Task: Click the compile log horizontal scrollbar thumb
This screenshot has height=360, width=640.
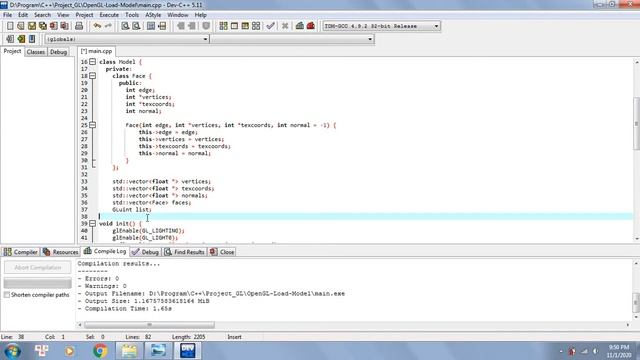Action: (149, 325)
